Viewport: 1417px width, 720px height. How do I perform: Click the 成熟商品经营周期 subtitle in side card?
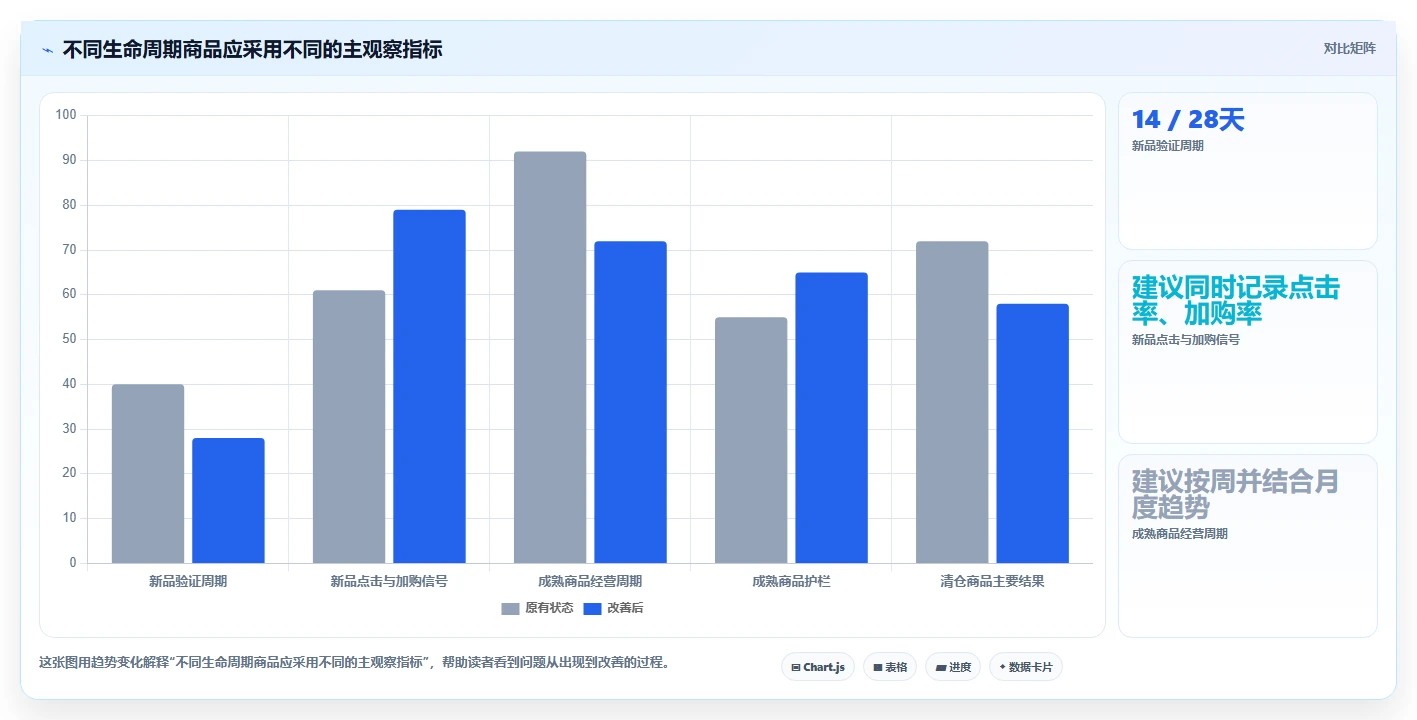pyautogui.click(x=1180, y=534)
